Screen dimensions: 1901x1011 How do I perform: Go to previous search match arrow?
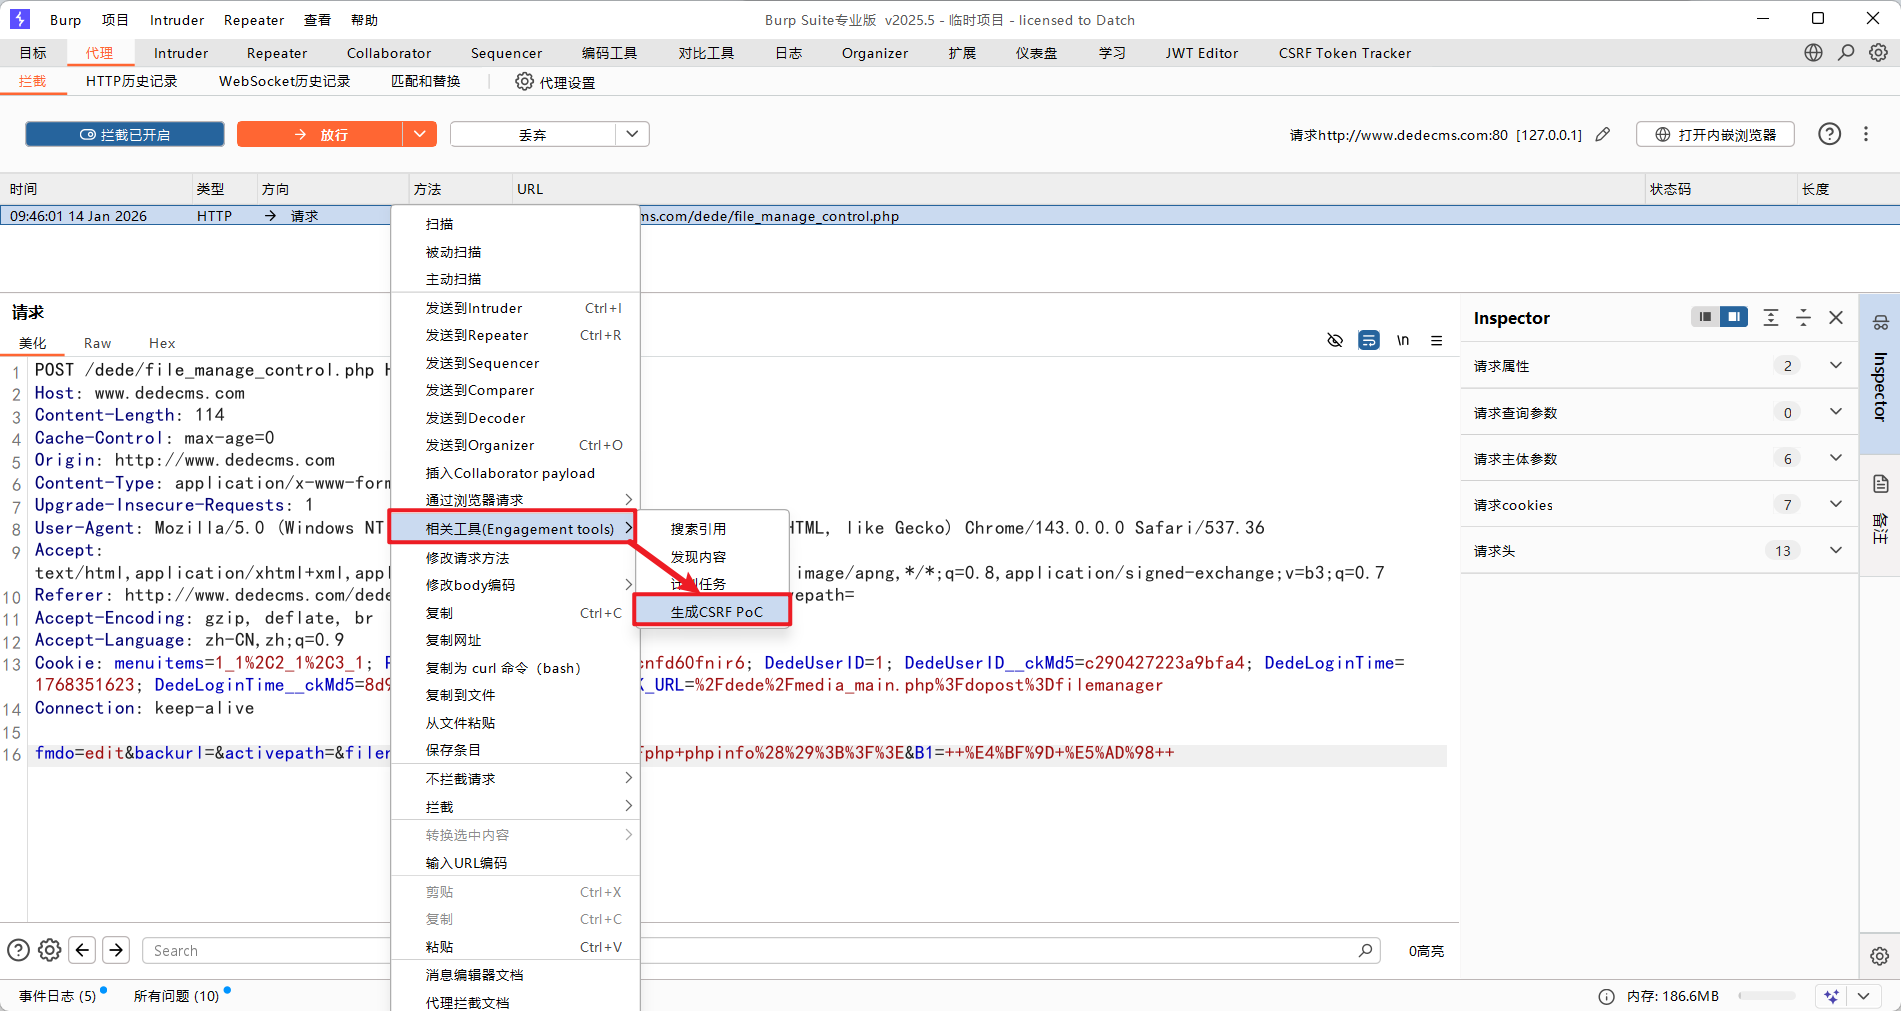point(83,950)
